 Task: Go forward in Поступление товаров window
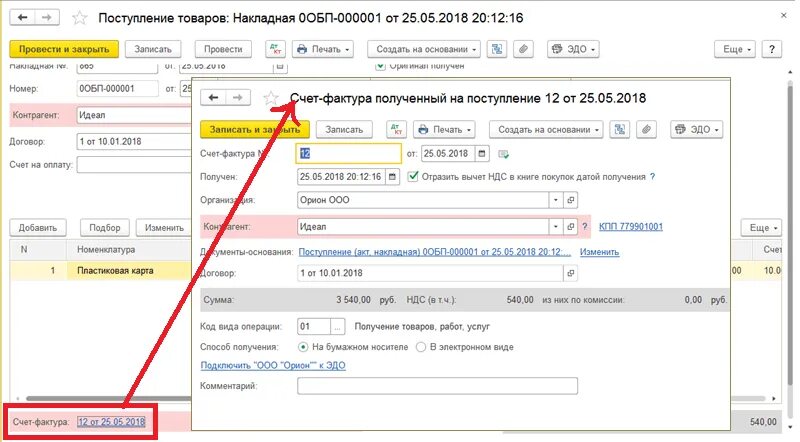pos(46,18)
